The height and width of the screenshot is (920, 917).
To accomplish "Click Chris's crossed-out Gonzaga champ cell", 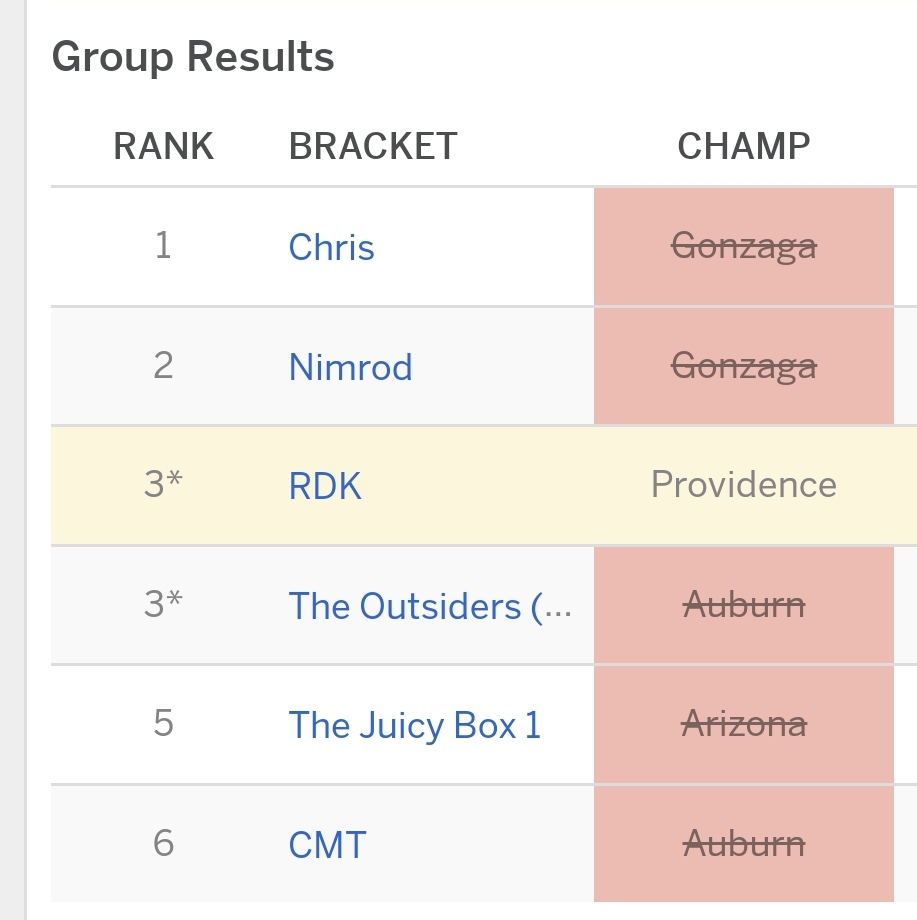I will tap(743, 246).
